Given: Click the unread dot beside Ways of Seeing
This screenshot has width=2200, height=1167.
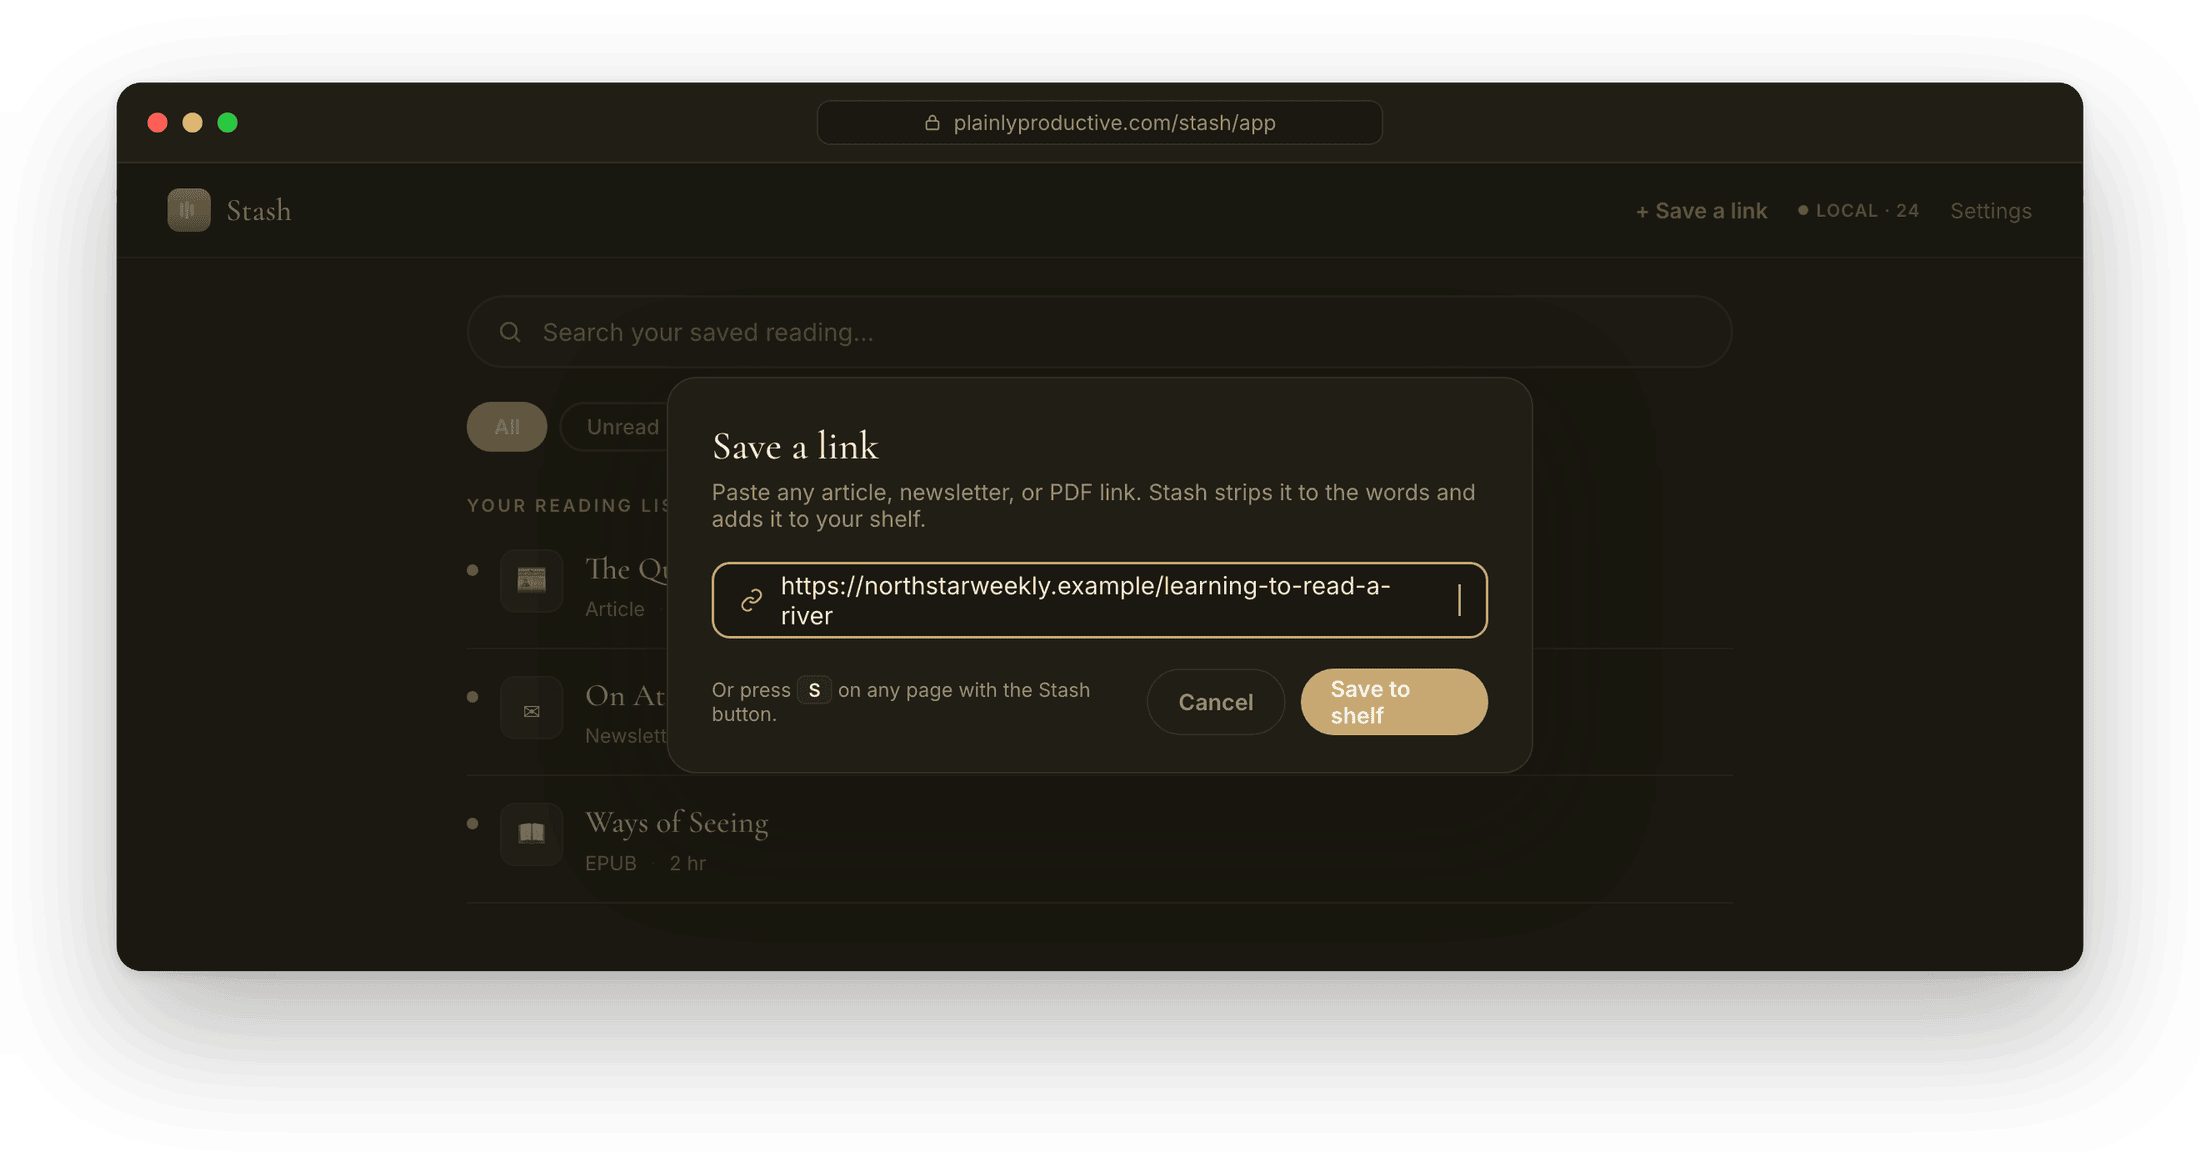Looking at the screenshot, I should [x=473, y=823].
